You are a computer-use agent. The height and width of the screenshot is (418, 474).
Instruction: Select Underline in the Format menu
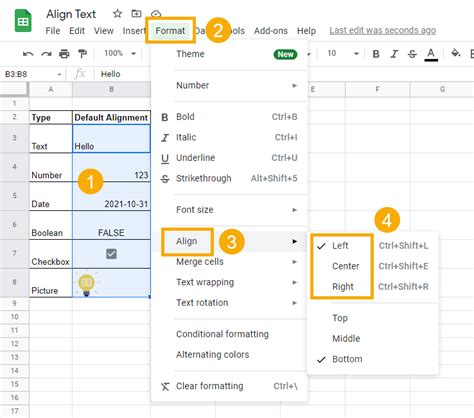229,158
